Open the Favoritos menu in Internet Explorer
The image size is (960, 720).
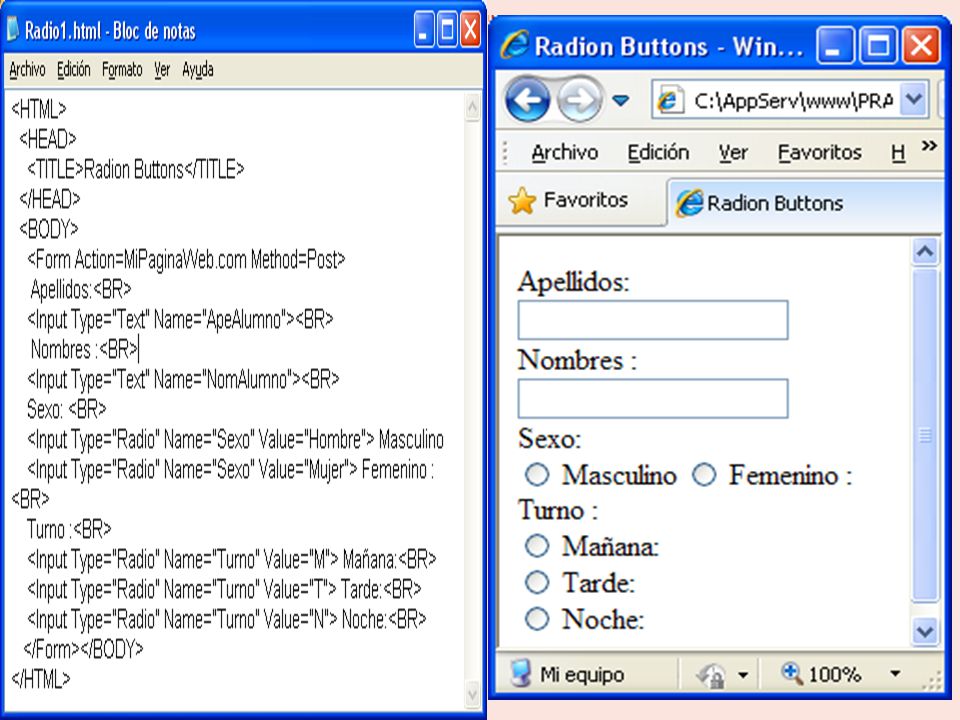coord(819,152)
